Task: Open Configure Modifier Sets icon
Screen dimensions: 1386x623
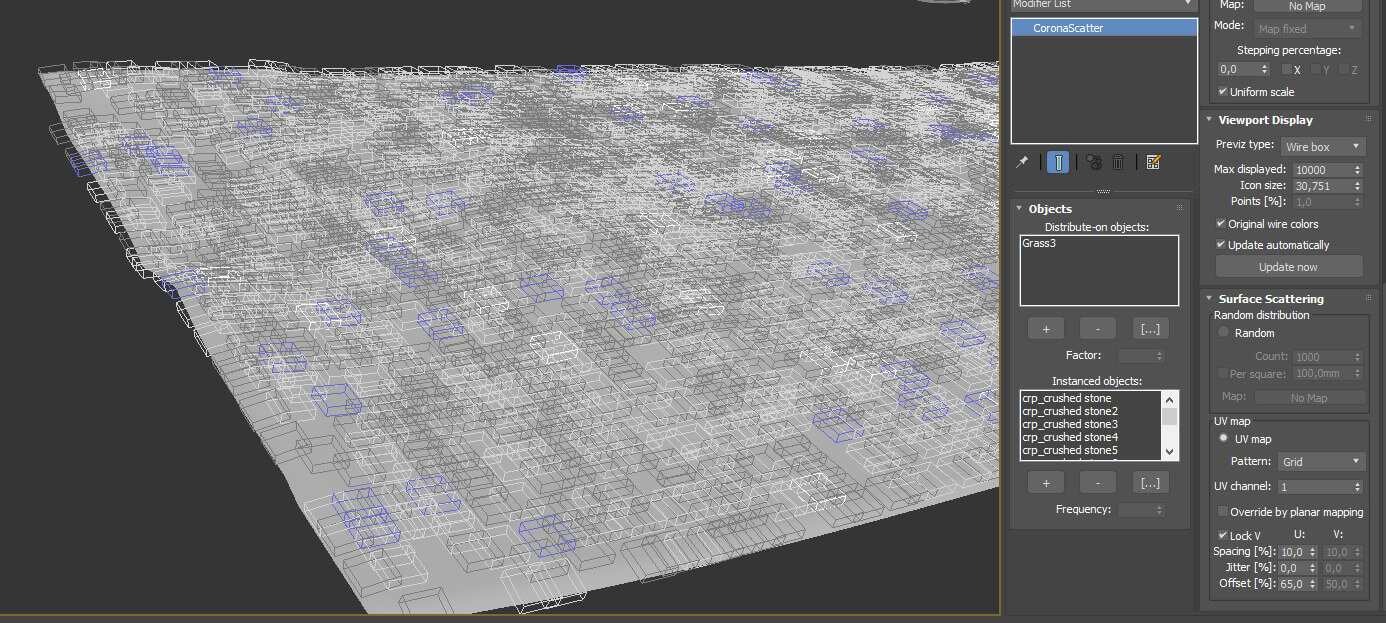Action: [x=1152, y=161]
